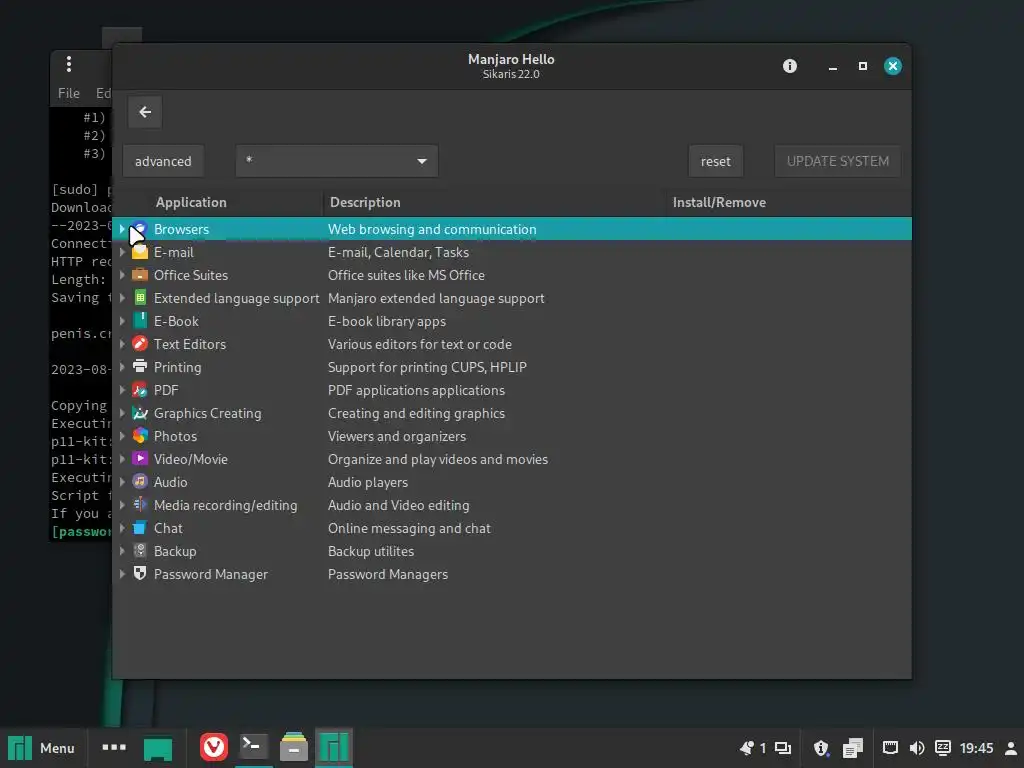Select the Photos row label
Image resolution: width=1024 pixels, height=768 pixels.
[175, 436]
